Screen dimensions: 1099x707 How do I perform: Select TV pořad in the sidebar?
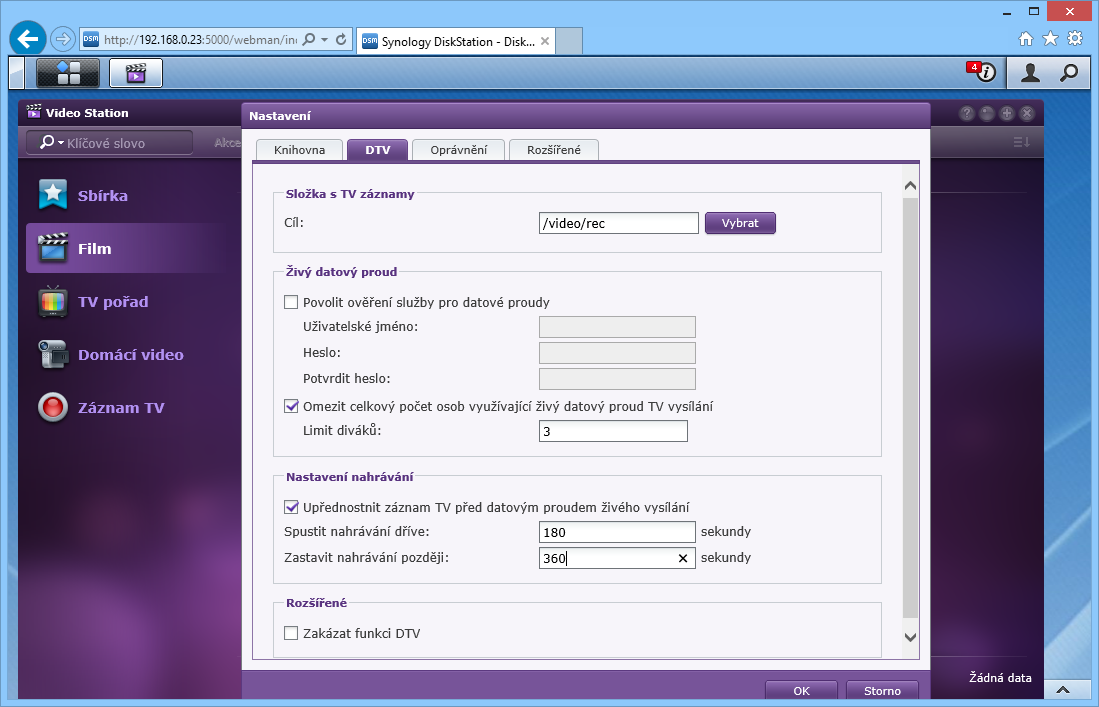[112, 302]
